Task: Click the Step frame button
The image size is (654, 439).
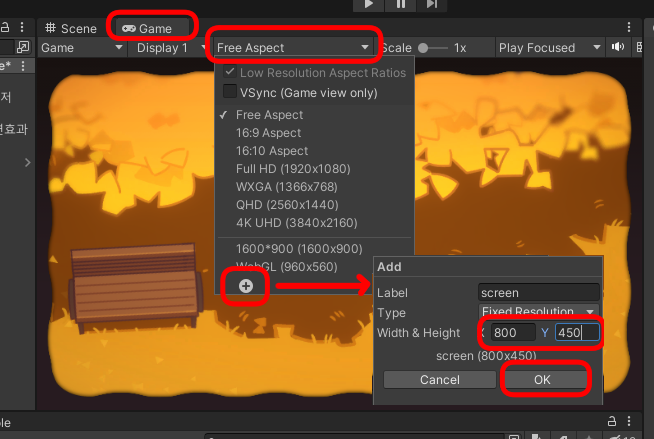Action: pyautogui.click(x=432, y=4)
